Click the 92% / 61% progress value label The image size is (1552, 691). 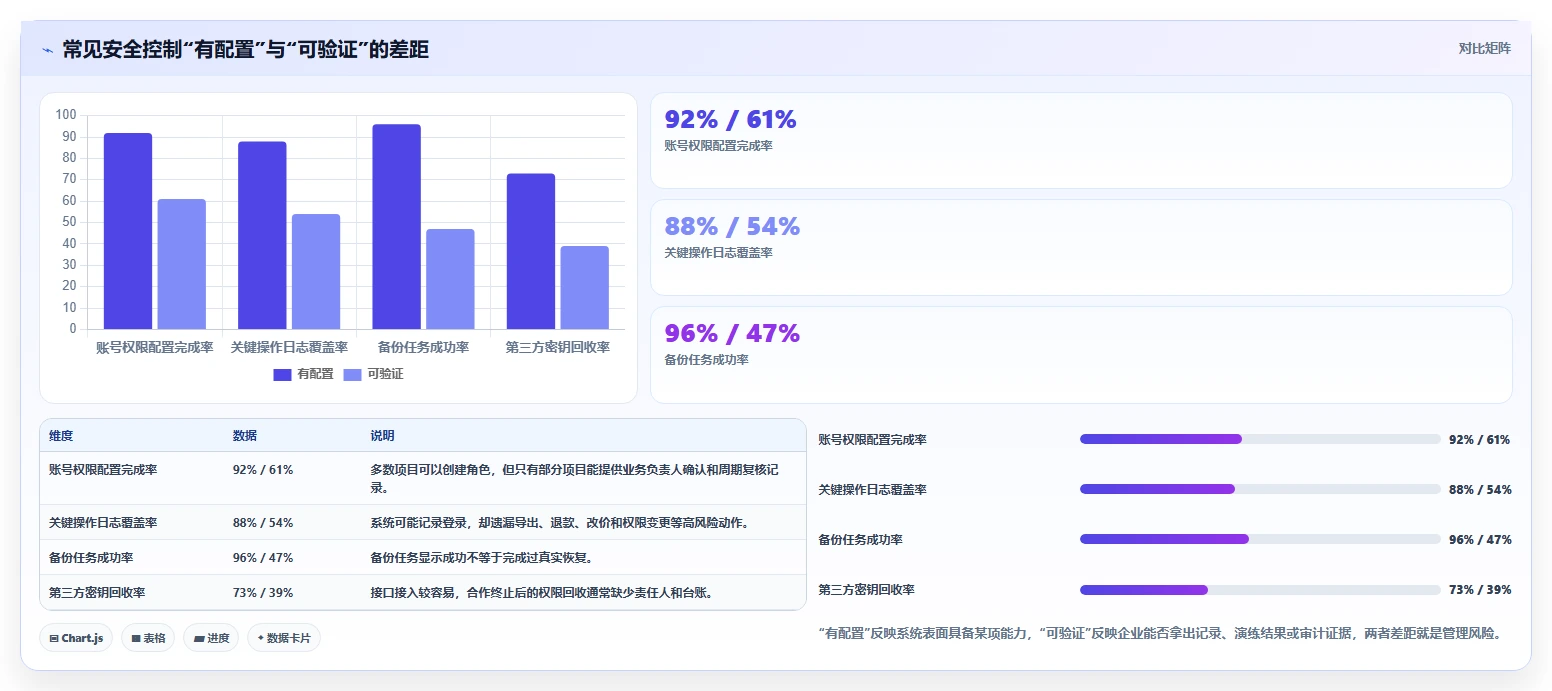[1479, 440]
